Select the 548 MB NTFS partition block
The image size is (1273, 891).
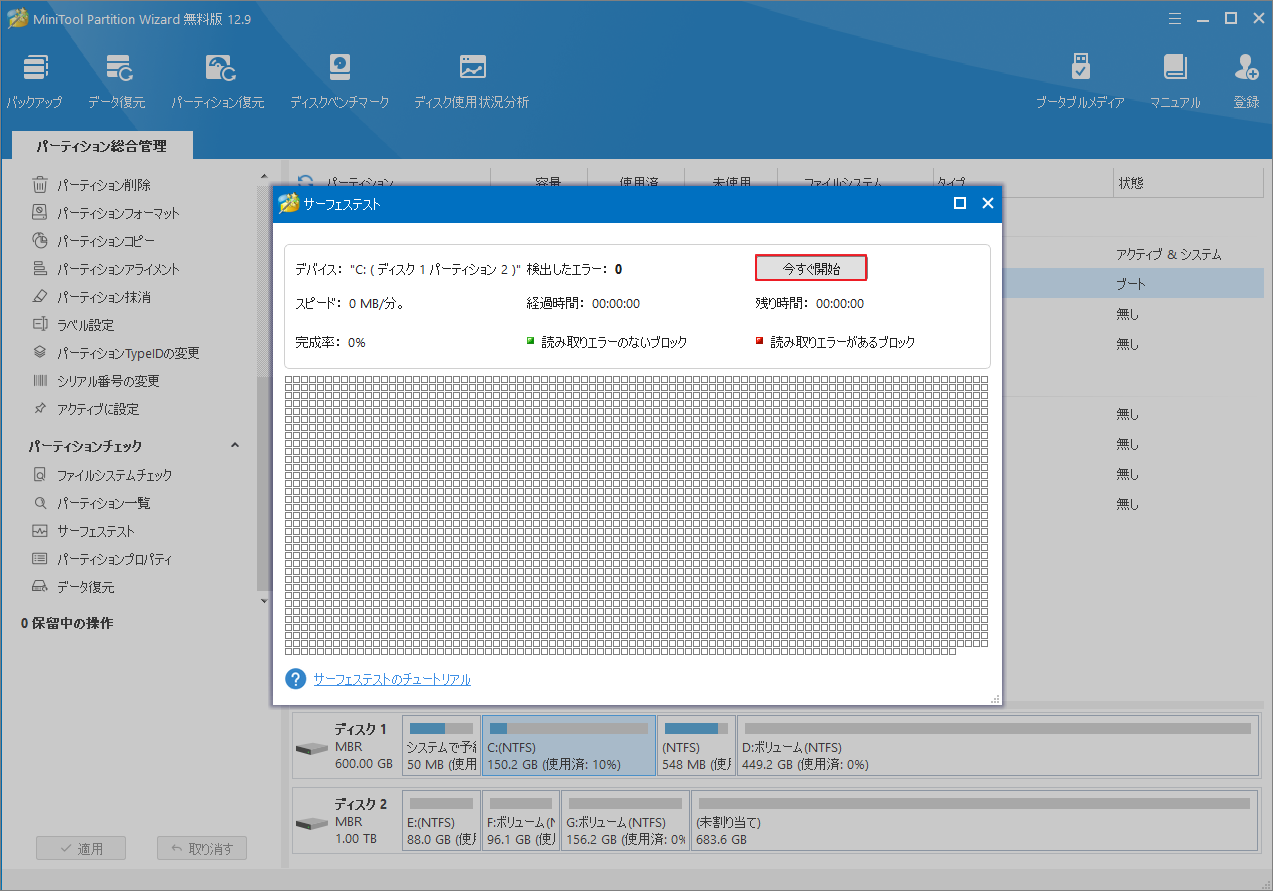pyautogui.click(x=697, y=745)
